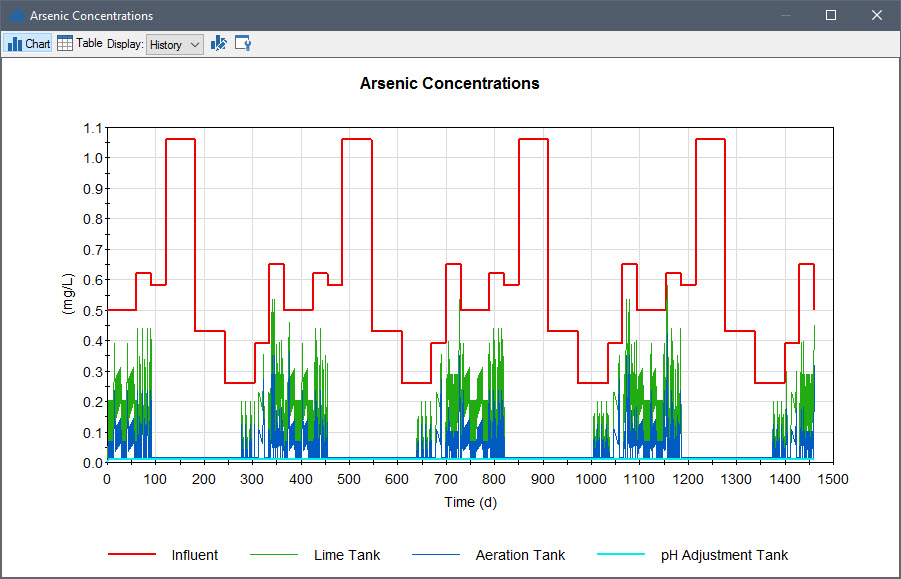Click the Time (d) axis label
The width and height of the screenshot is (901, 579).
coord(471,503)
